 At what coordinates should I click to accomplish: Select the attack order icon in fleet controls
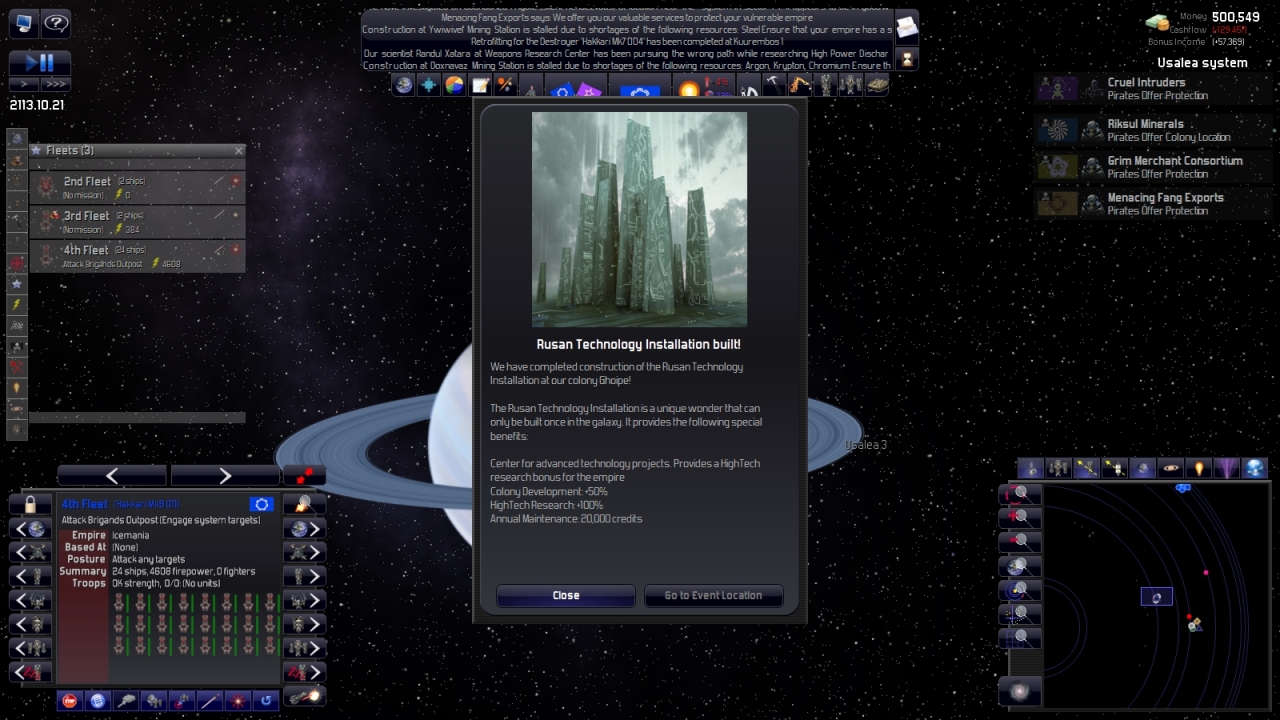(236, 699)
